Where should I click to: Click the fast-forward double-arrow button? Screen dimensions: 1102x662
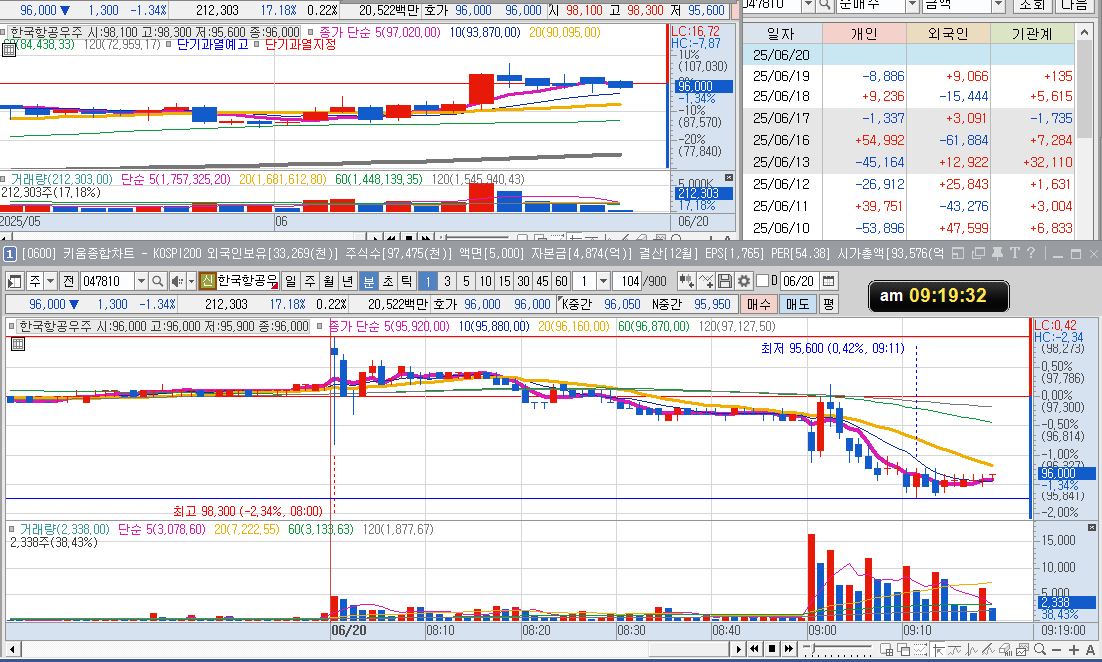pos(789,649)
